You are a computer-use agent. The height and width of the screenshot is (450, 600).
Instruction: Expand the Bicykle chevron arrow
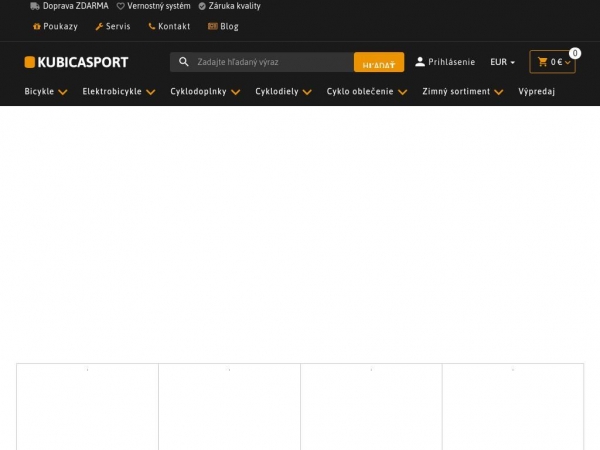click(63, 92)
